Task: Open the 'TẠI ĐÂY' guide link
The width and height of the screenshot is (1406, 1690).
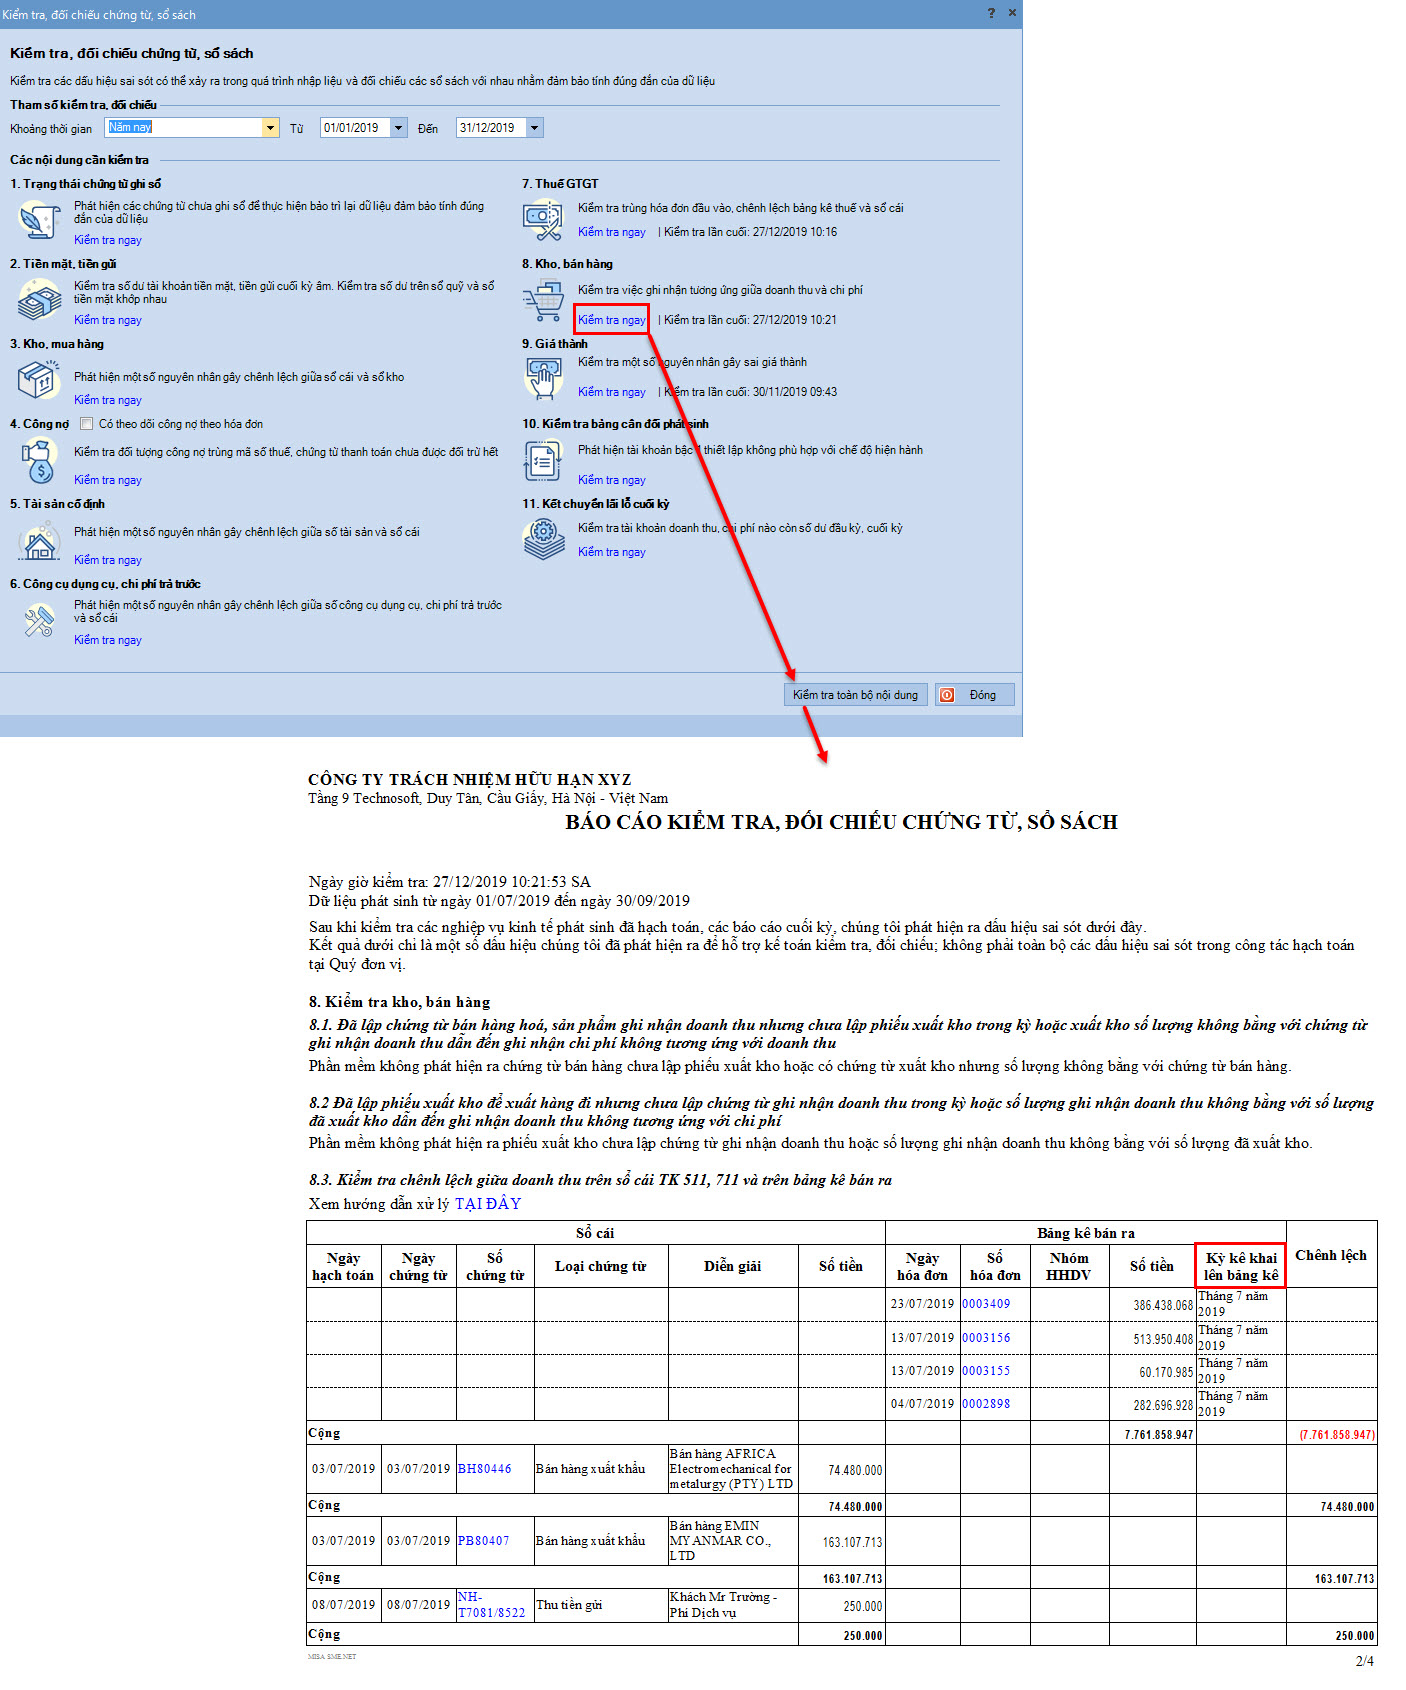Action: 488,1204
